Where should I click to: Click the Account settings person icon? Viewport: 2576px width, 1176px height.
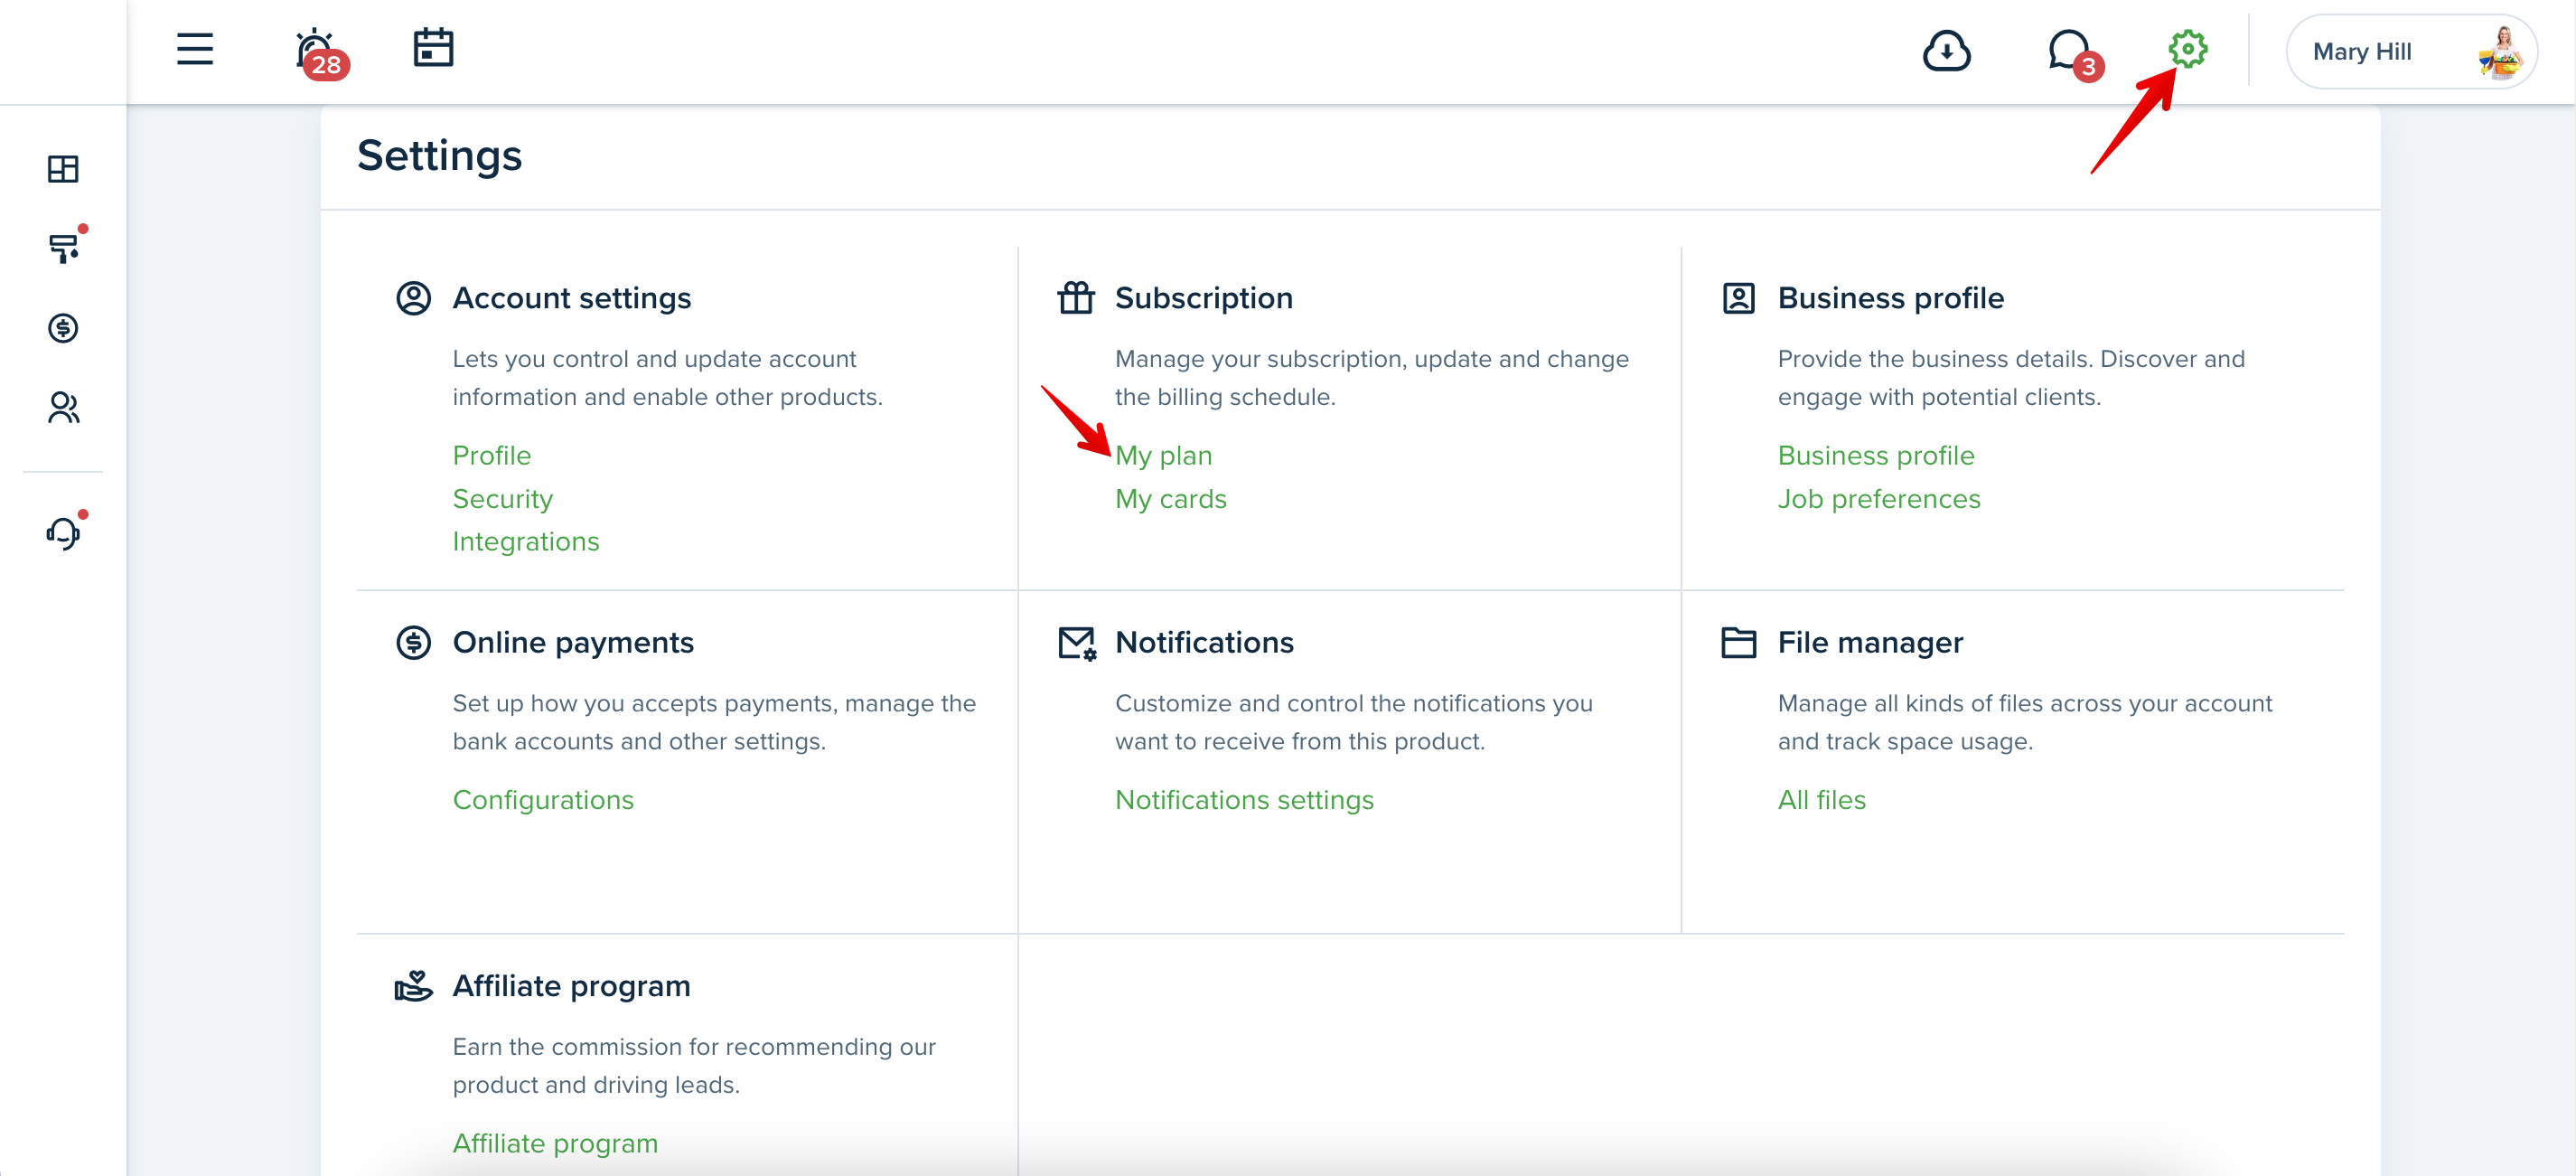pyautogui.click(x=413, y=298)
